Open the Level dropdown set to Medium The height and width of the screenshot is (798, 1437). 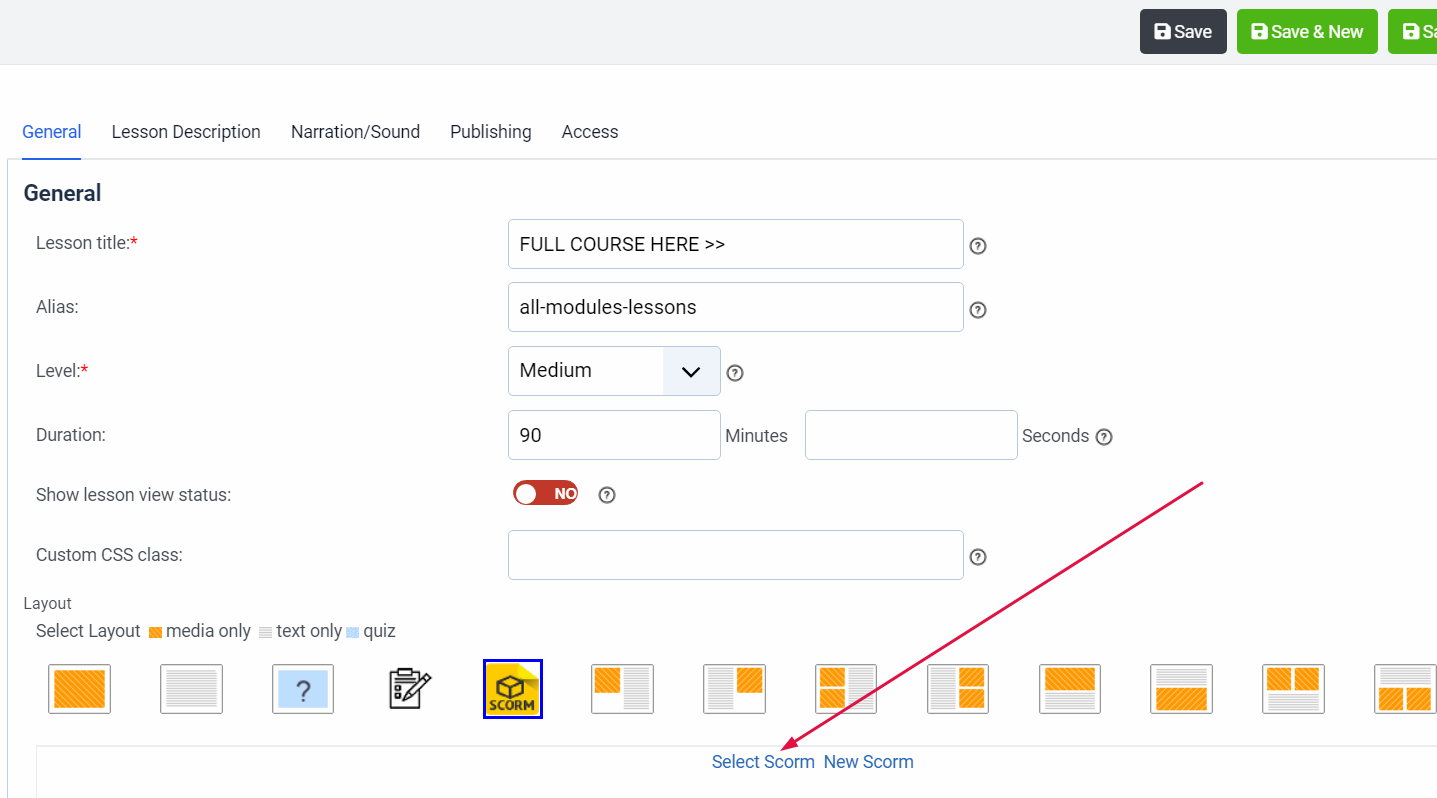tap(614, 371)
